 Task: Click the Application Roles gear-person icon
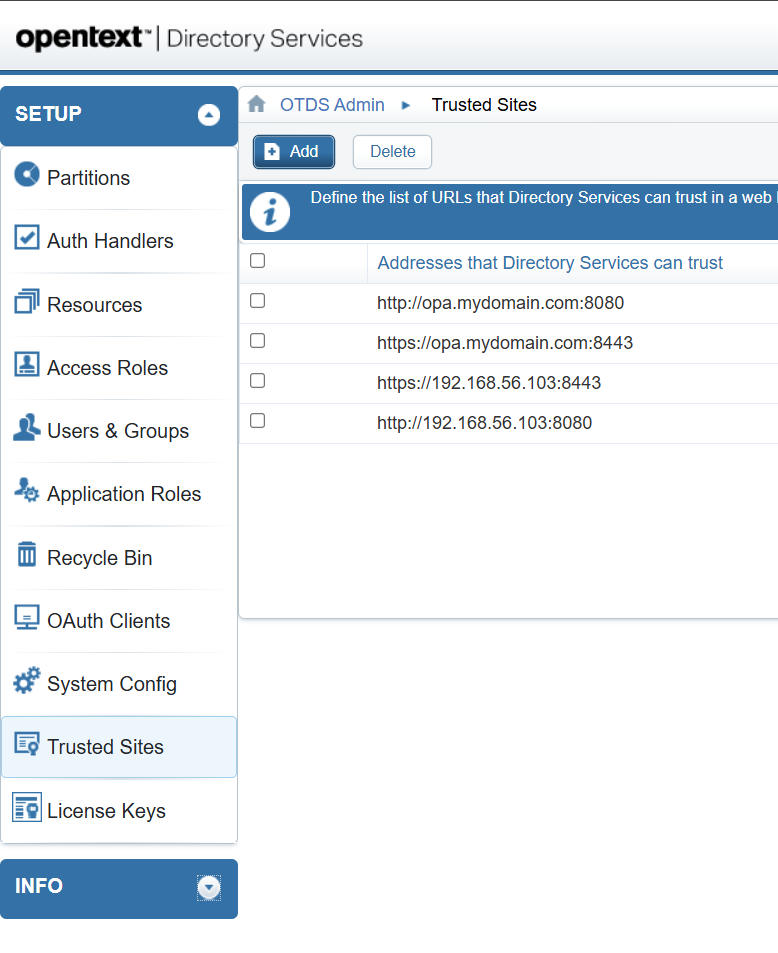tap(27, 491)
